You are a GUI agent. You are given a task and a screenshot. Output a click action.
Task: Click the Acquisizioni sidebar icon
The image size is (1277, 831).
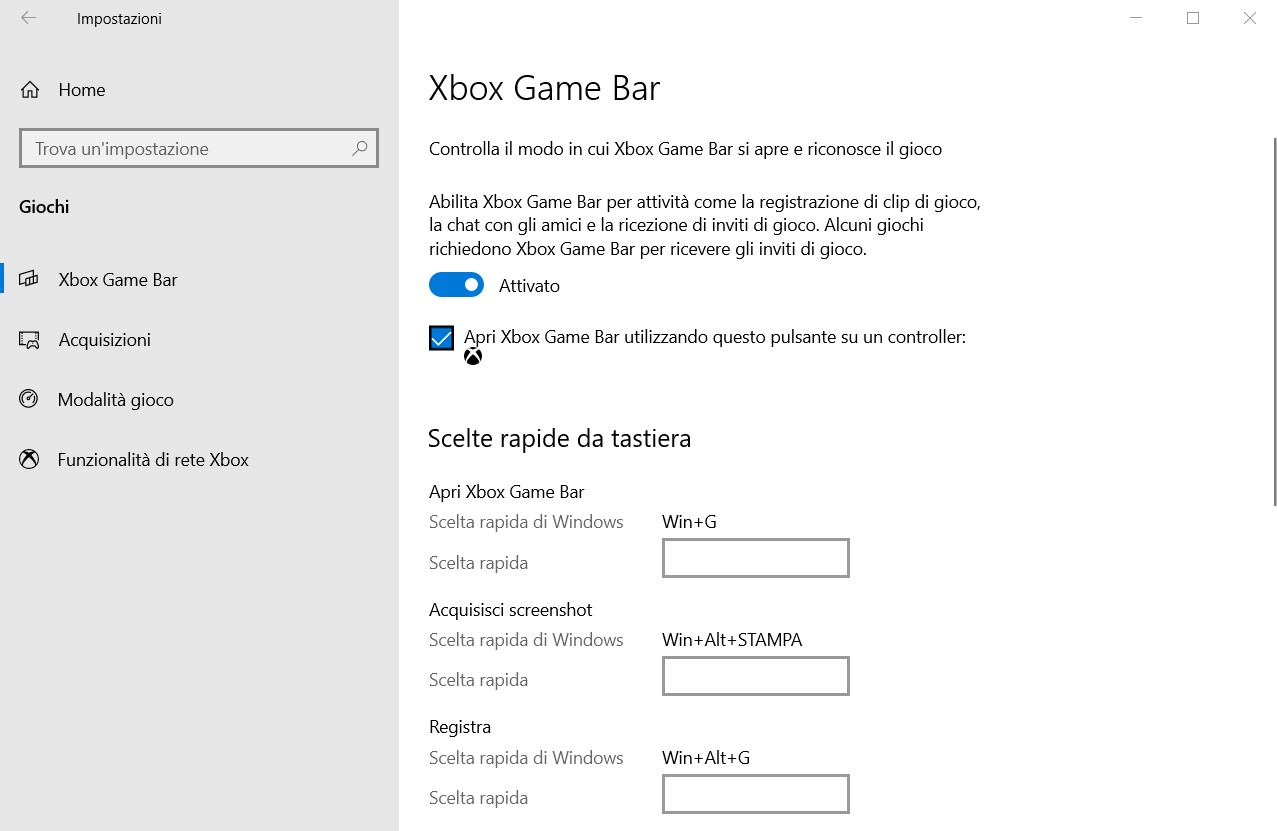[29, 340]
